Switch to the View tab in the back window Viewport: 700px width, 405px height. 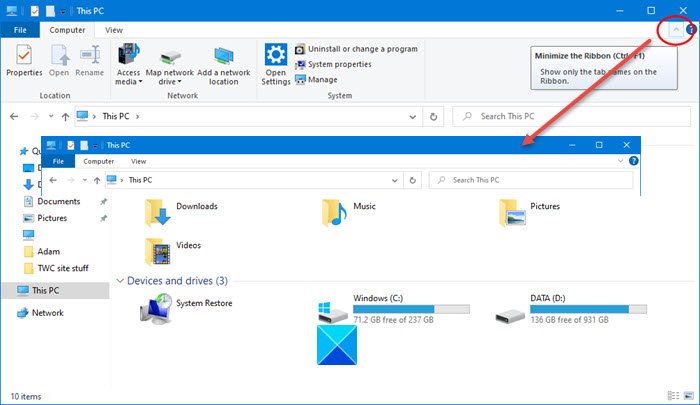[114, 30]
